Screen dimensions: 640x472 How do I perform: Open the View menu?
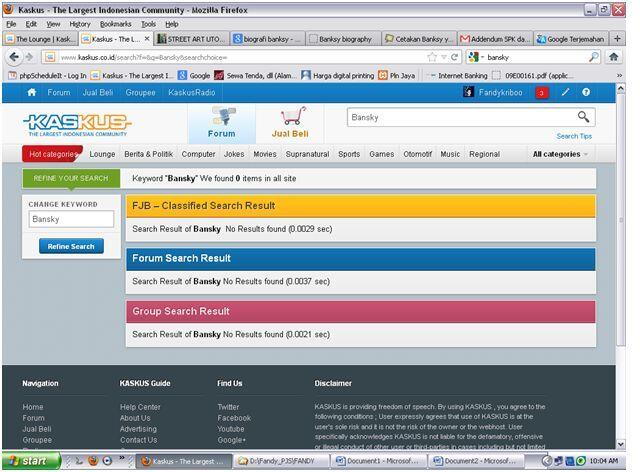tap(53, 24)
